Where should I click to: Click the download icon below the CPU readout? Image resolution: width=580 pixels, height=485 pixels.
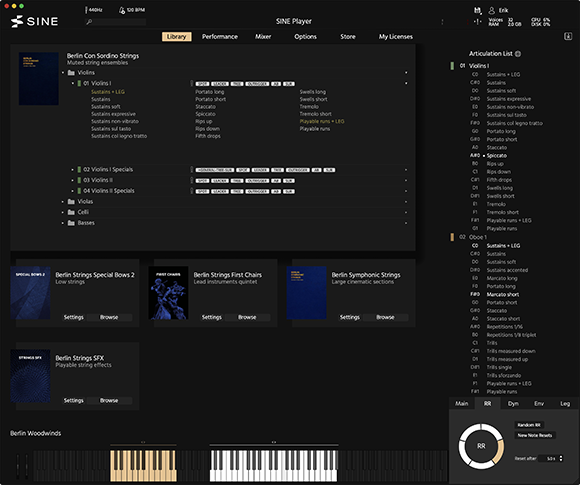568,36
